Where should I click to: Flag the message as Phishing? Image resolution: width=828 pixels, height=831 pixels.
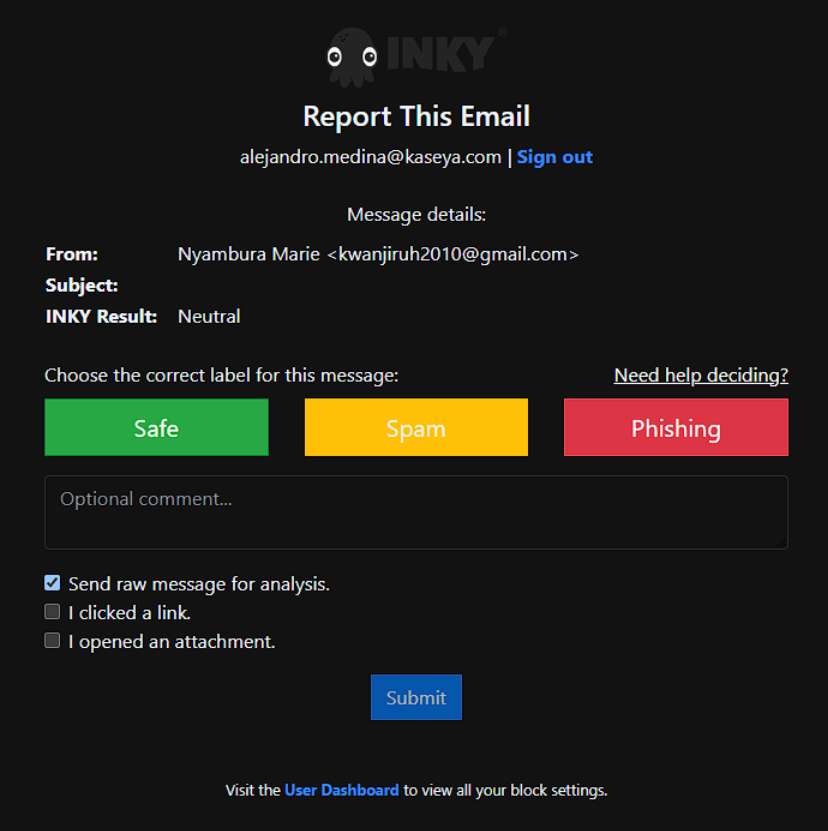click(x=676, y=427)
